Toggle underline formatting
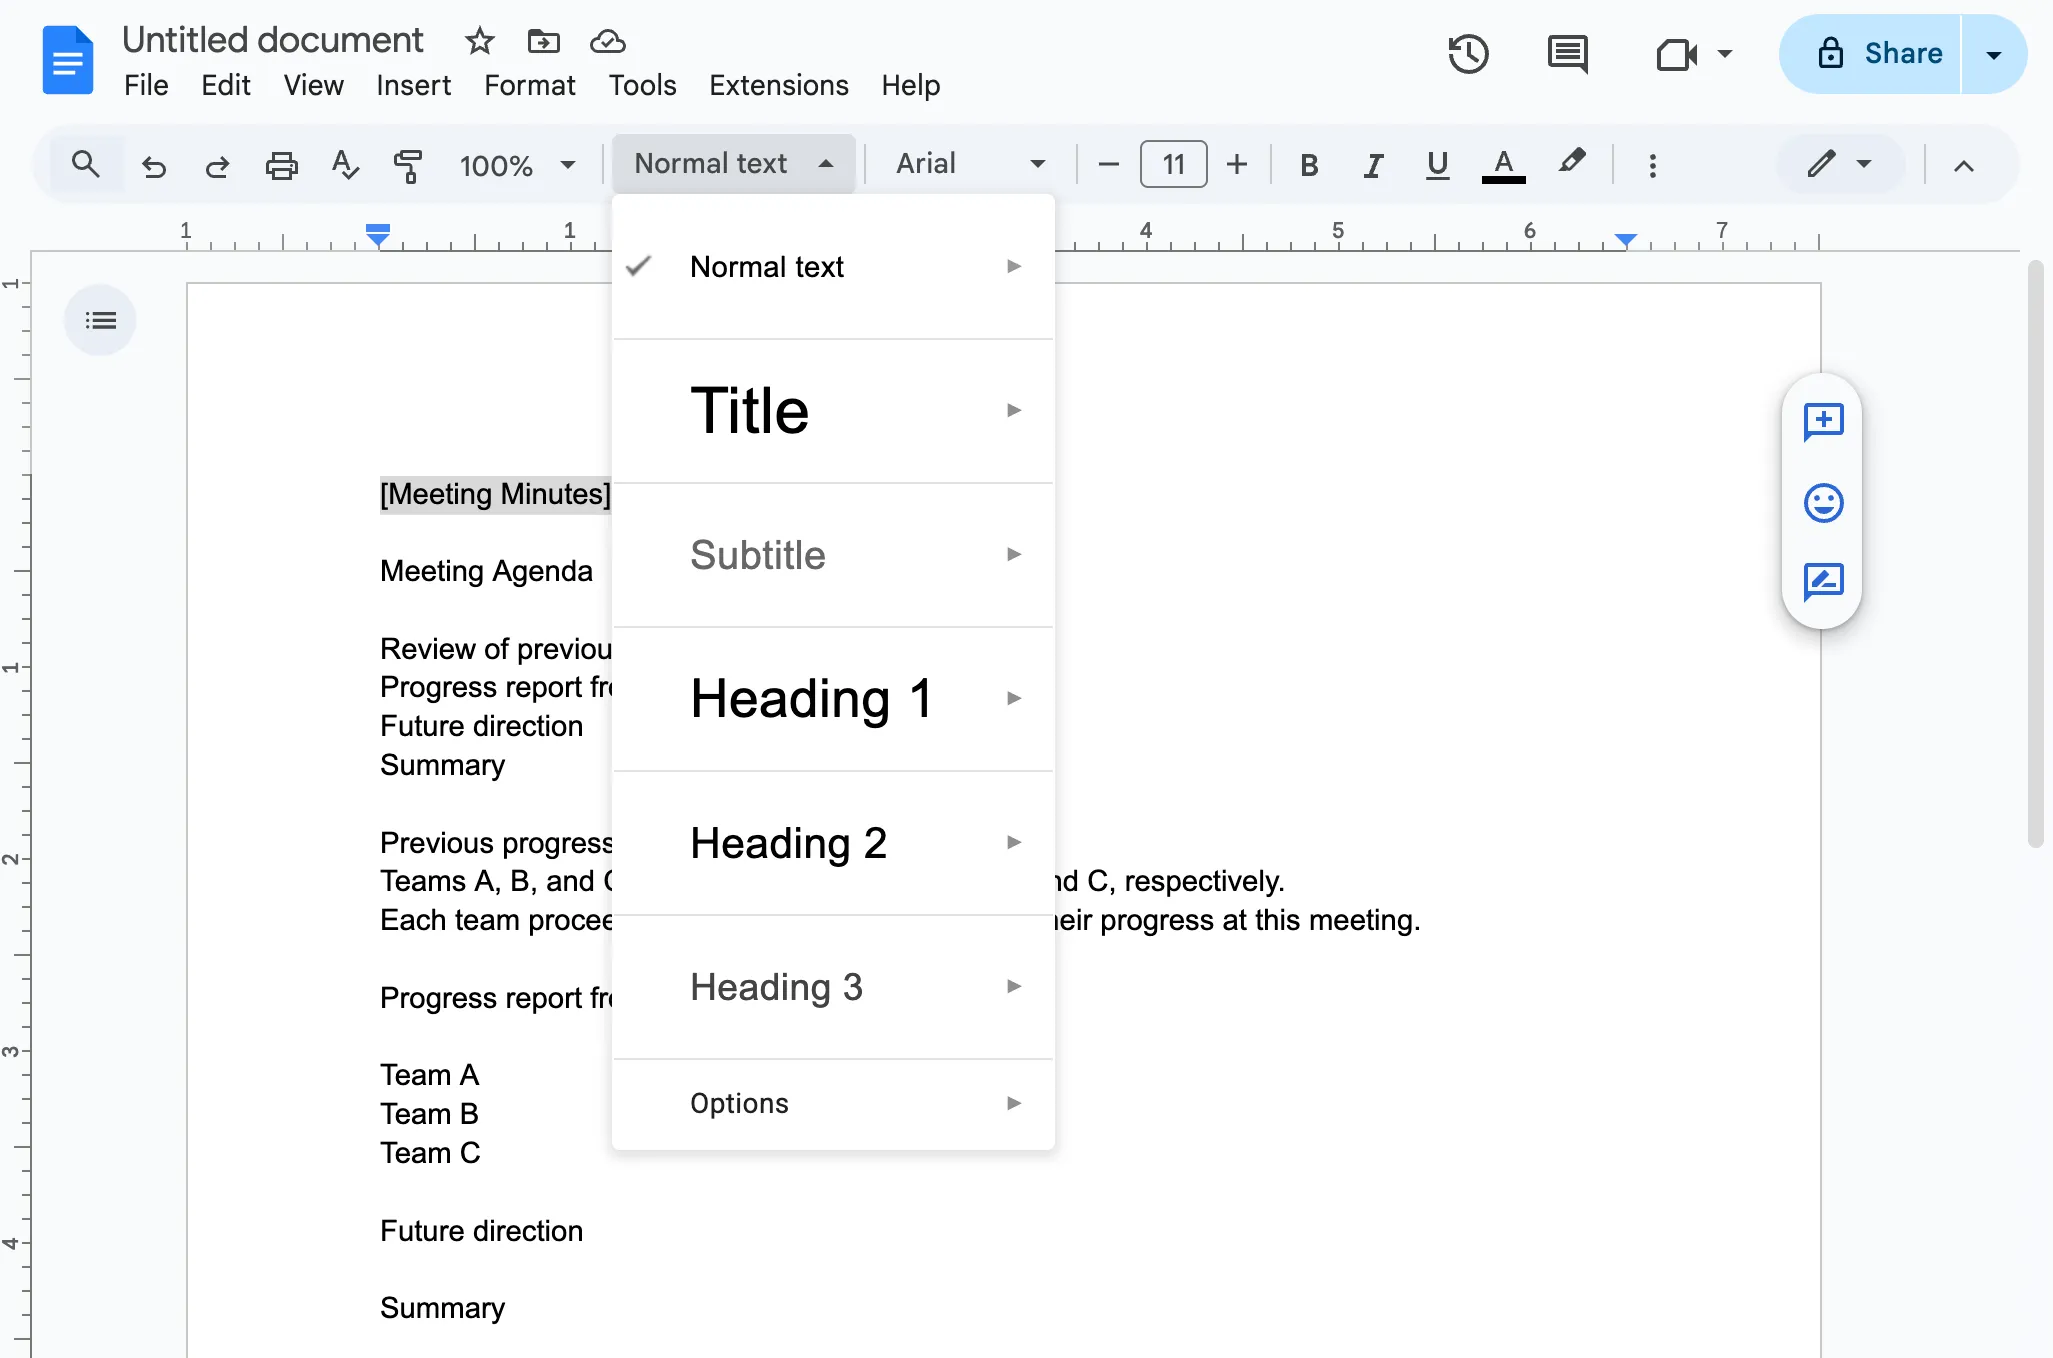This screenshot has height=1358, width=2053. [x=1437, y=165]
